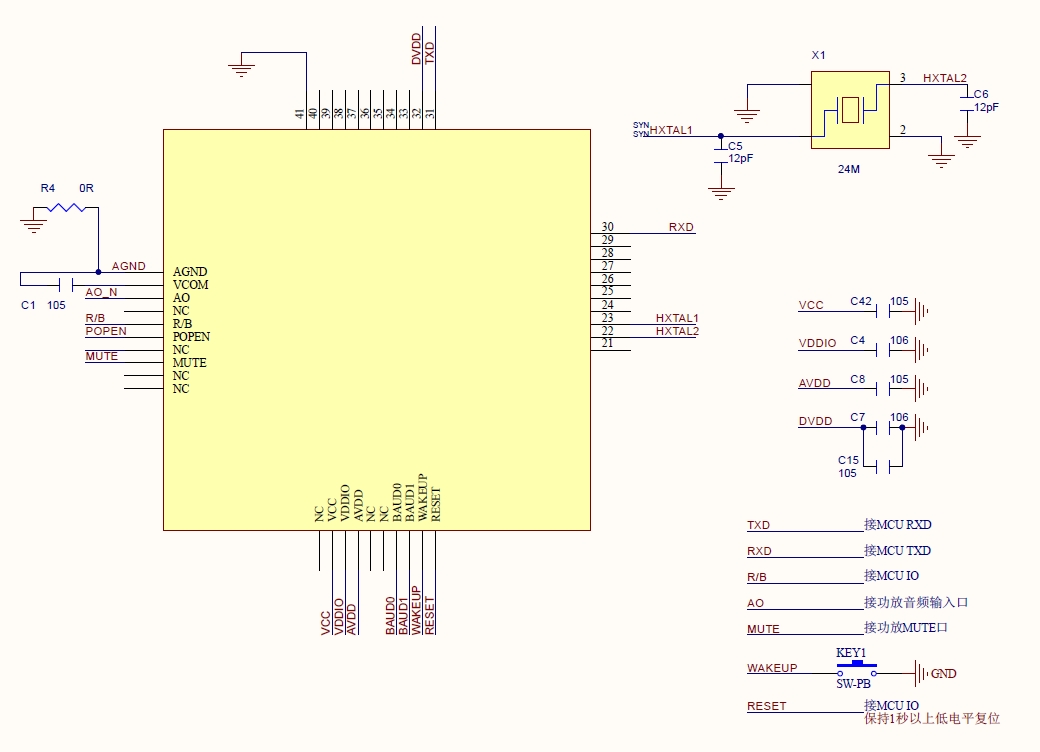The image size is (1040, 752).
Task: Select the pin 41 number on chip top
Action: (300, 115)
